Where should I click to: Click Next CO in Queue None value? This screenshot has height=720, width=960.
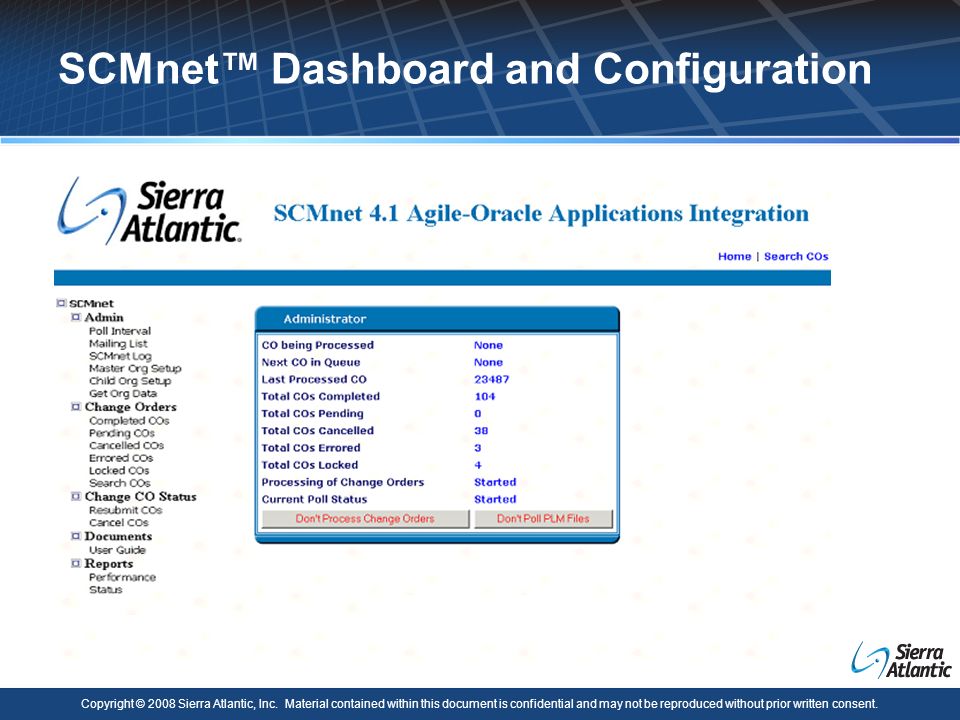click(x=488, y=362)
